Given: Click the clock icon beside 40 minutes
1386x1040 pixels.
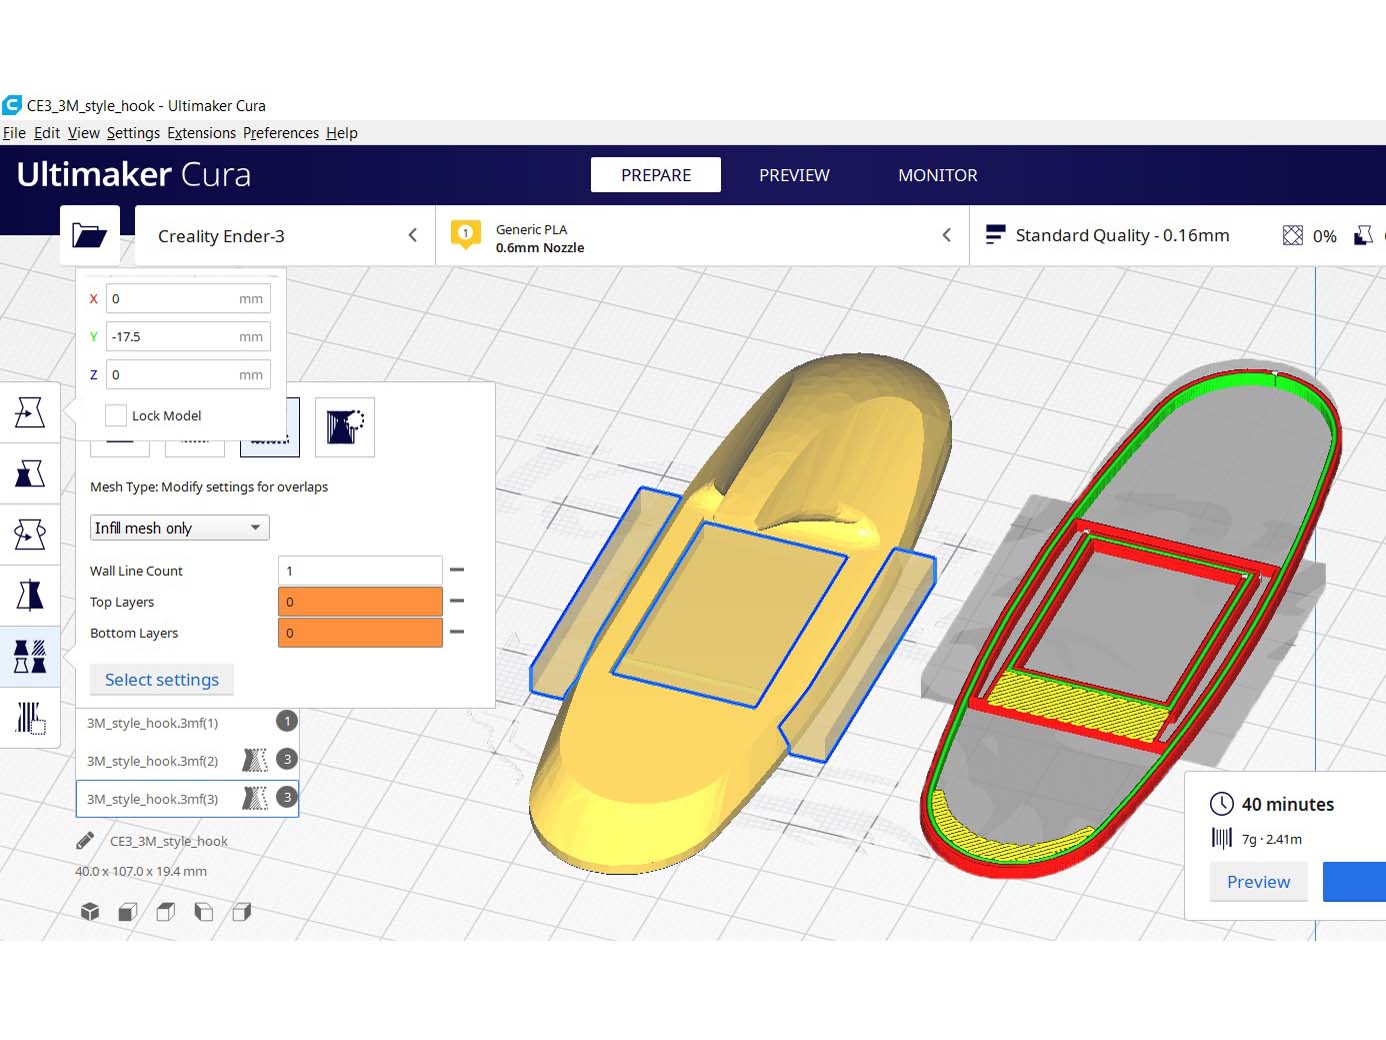Looking at the screenshot, I should [1221, 804].
